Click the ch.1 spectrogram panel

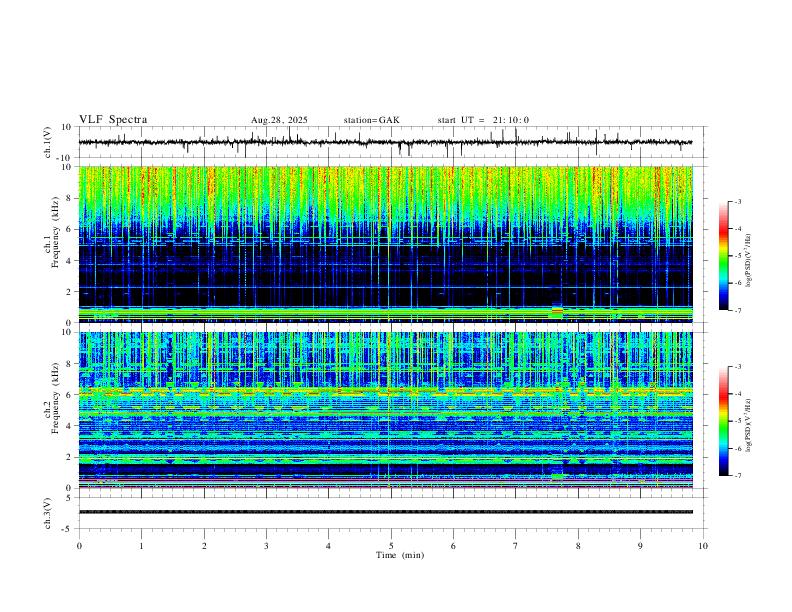(385, 244)
